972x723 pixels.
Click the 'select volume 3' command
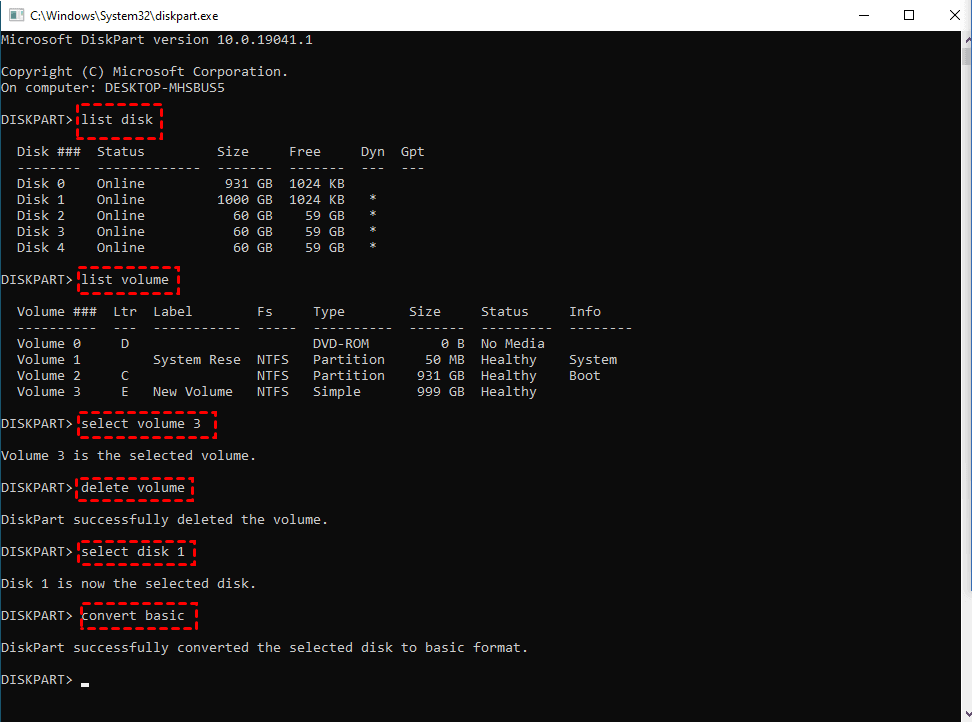point(146,424)
